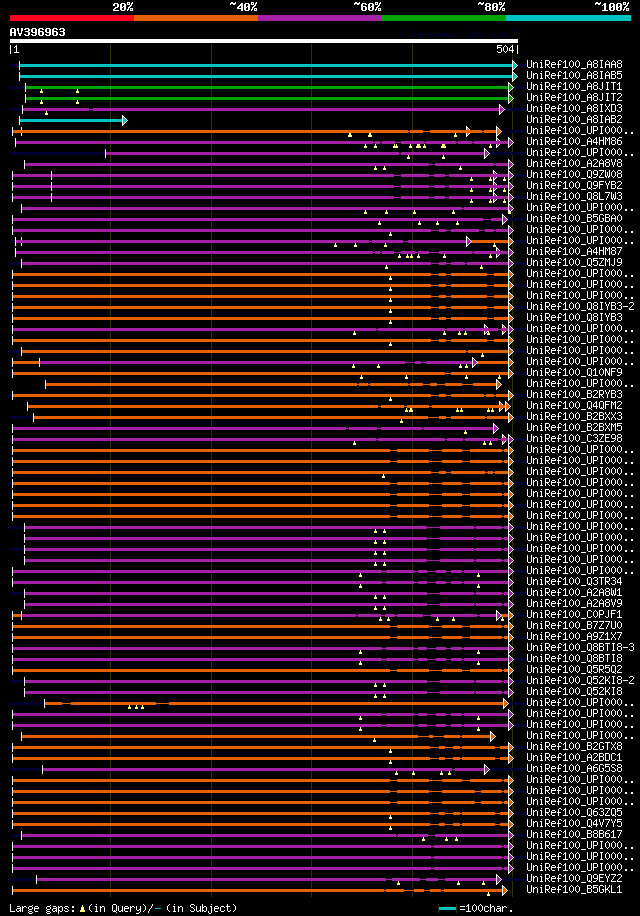Image resolution: width=640 pixels, height=916 pixels.
Task: Select the UniRef100_Q63ZQ5 label
Action: 574,813
